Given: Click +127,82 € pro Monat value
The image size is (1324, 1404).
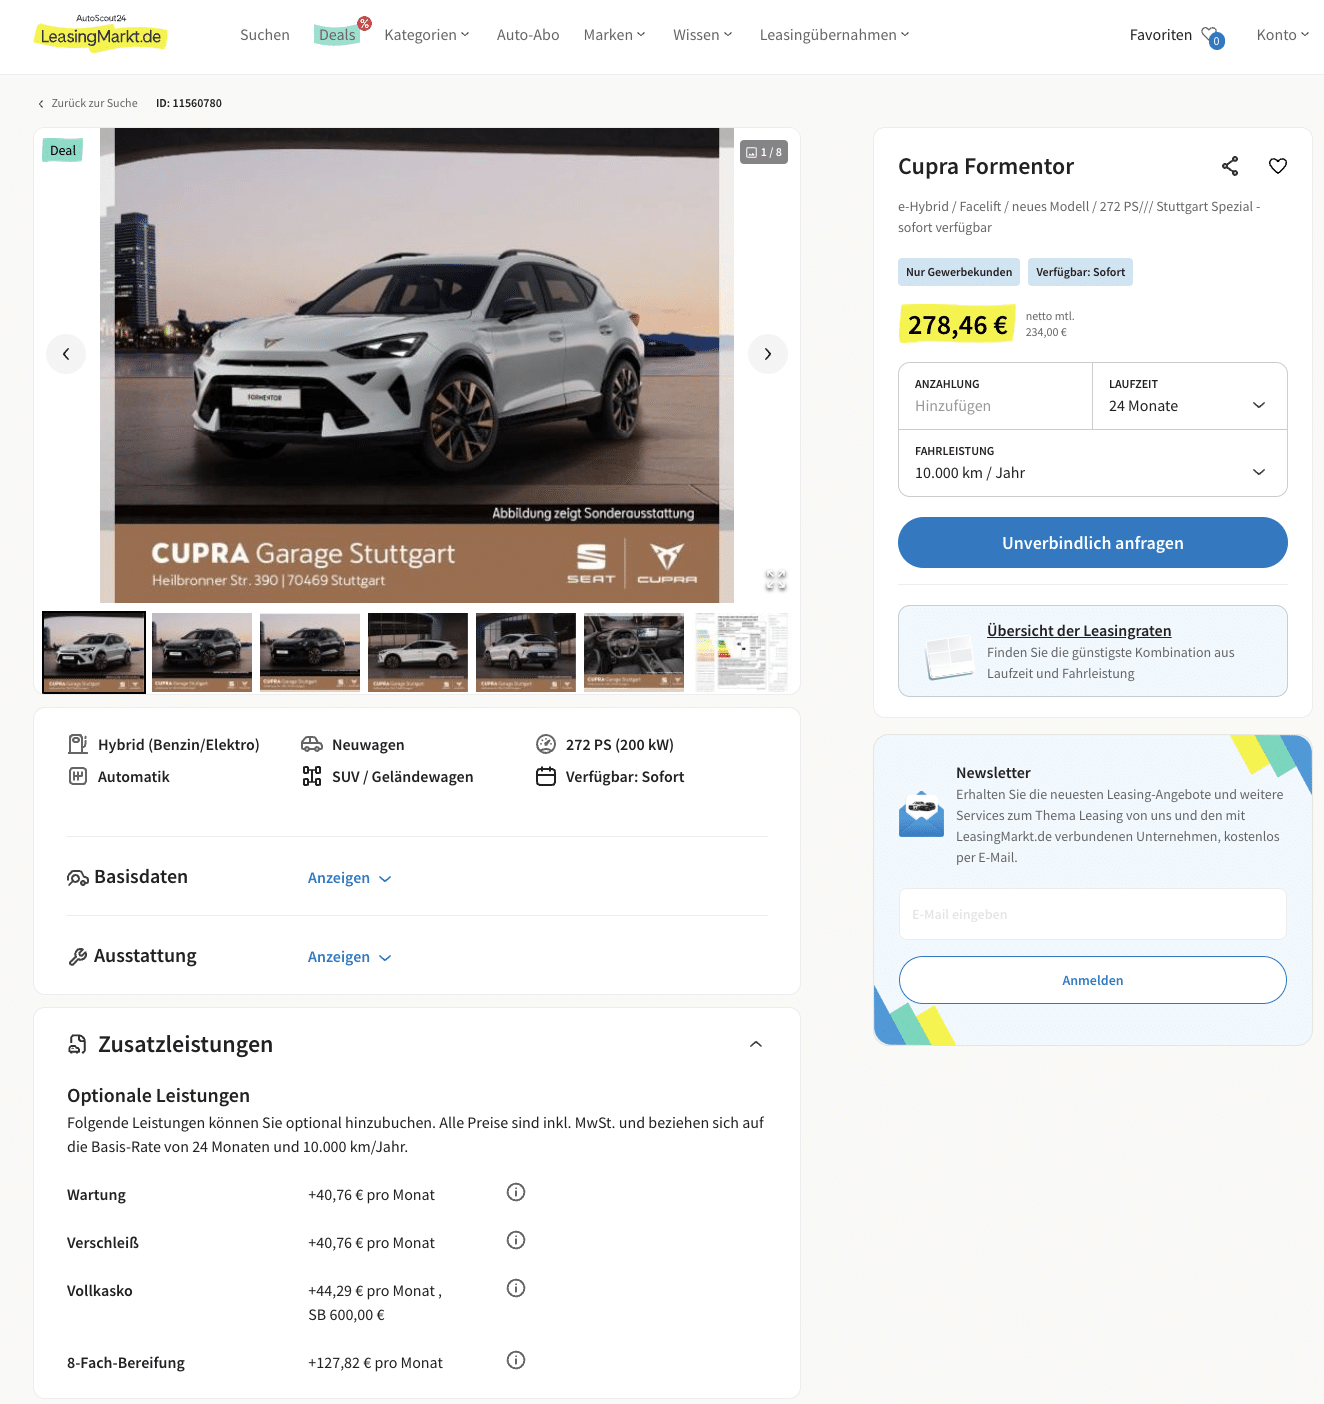Looking at the screenshot, I should [x=375, y=1363].
